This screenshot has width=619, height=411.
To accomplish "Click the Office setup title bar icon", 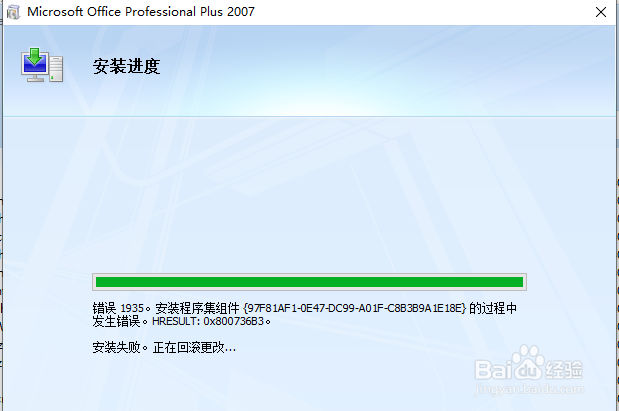I will coord(13,12).
